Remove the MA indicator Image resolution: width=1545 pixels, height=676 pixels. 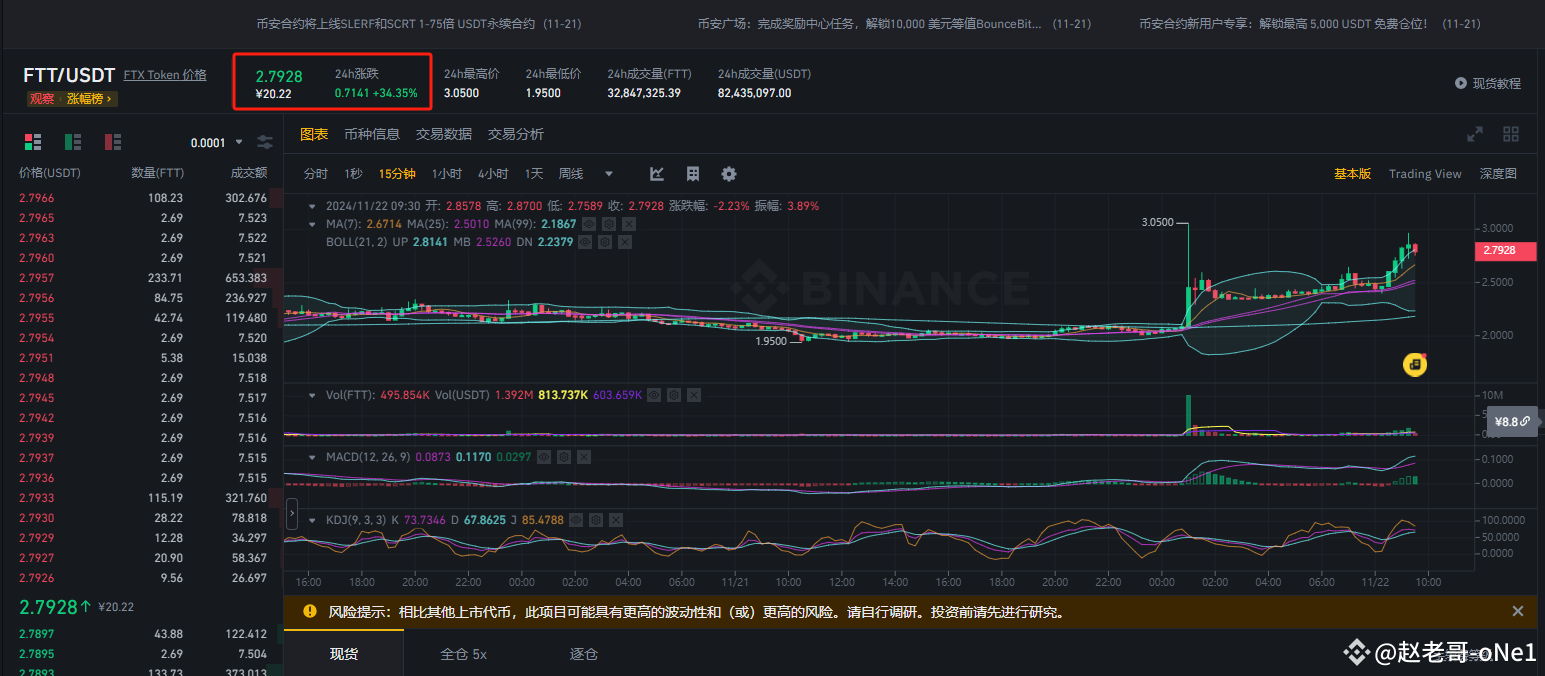click(627, 224)
